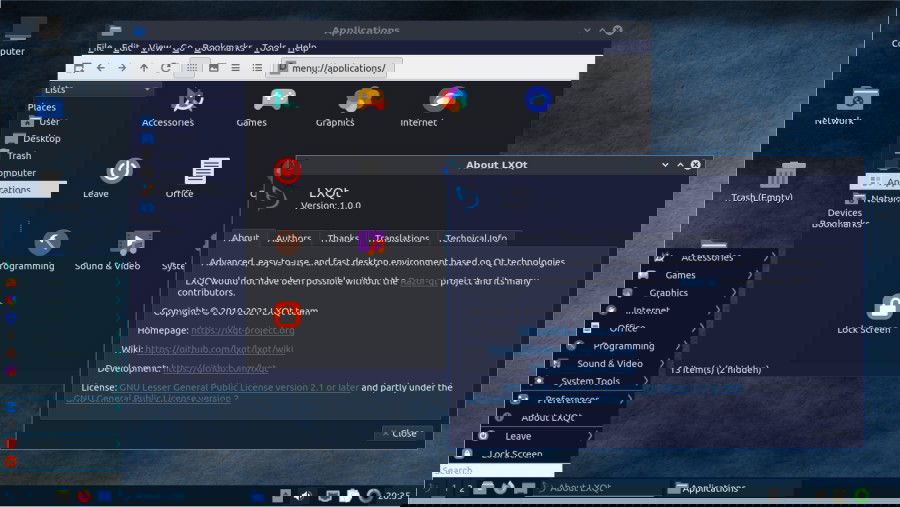Go back using the toolbar back arrow
Image resolution: width=900 pixels, height=507 pixels.
pos(101,68)
